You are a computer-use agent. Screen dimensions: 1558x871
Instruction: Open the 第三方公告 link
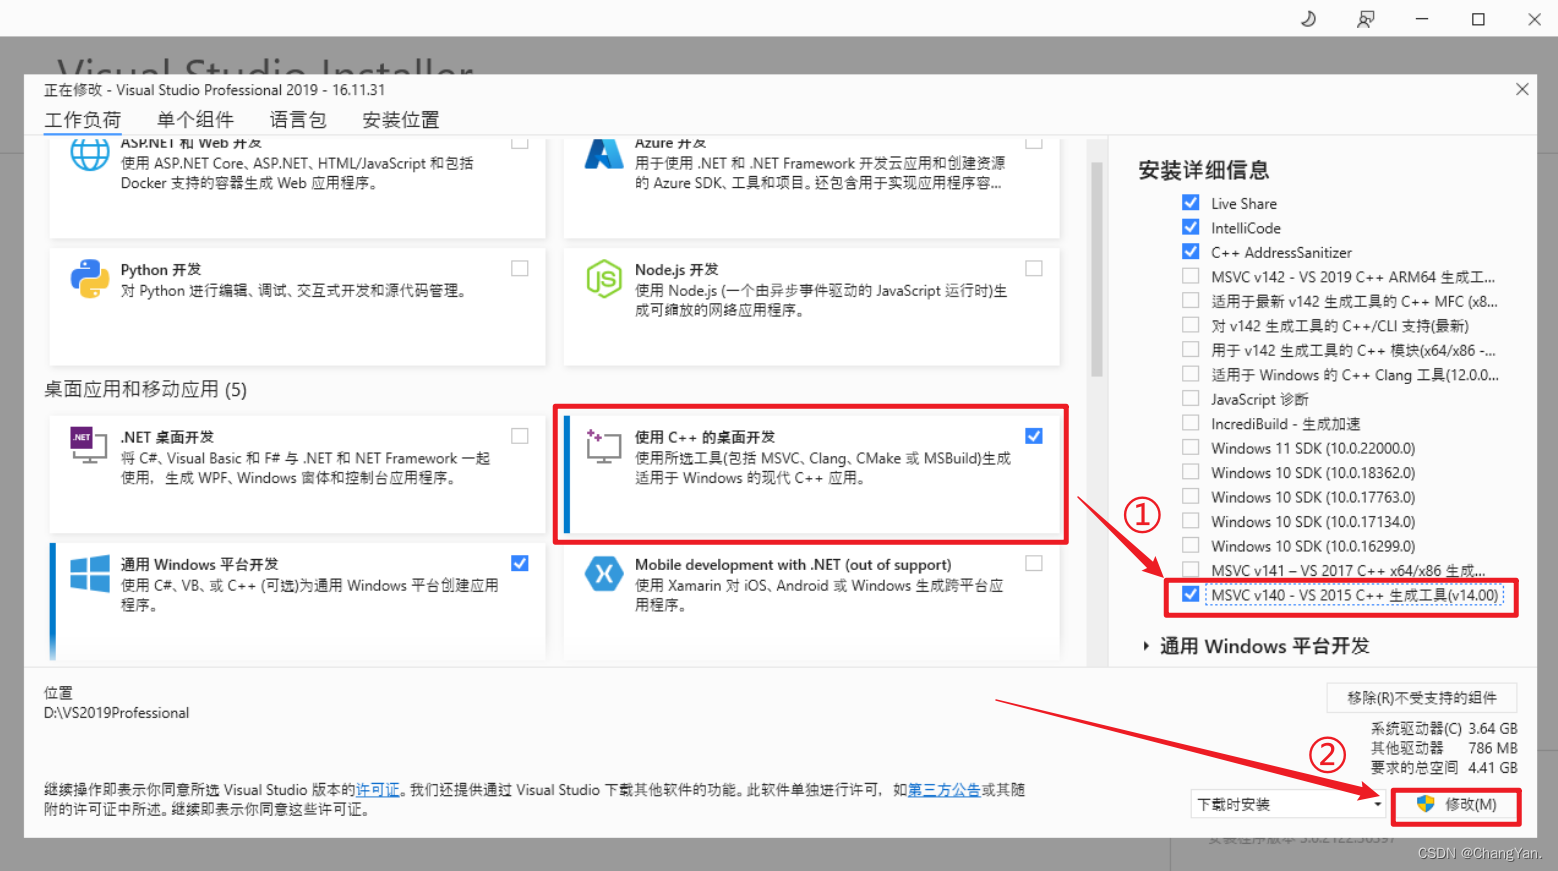click(944, 790)
